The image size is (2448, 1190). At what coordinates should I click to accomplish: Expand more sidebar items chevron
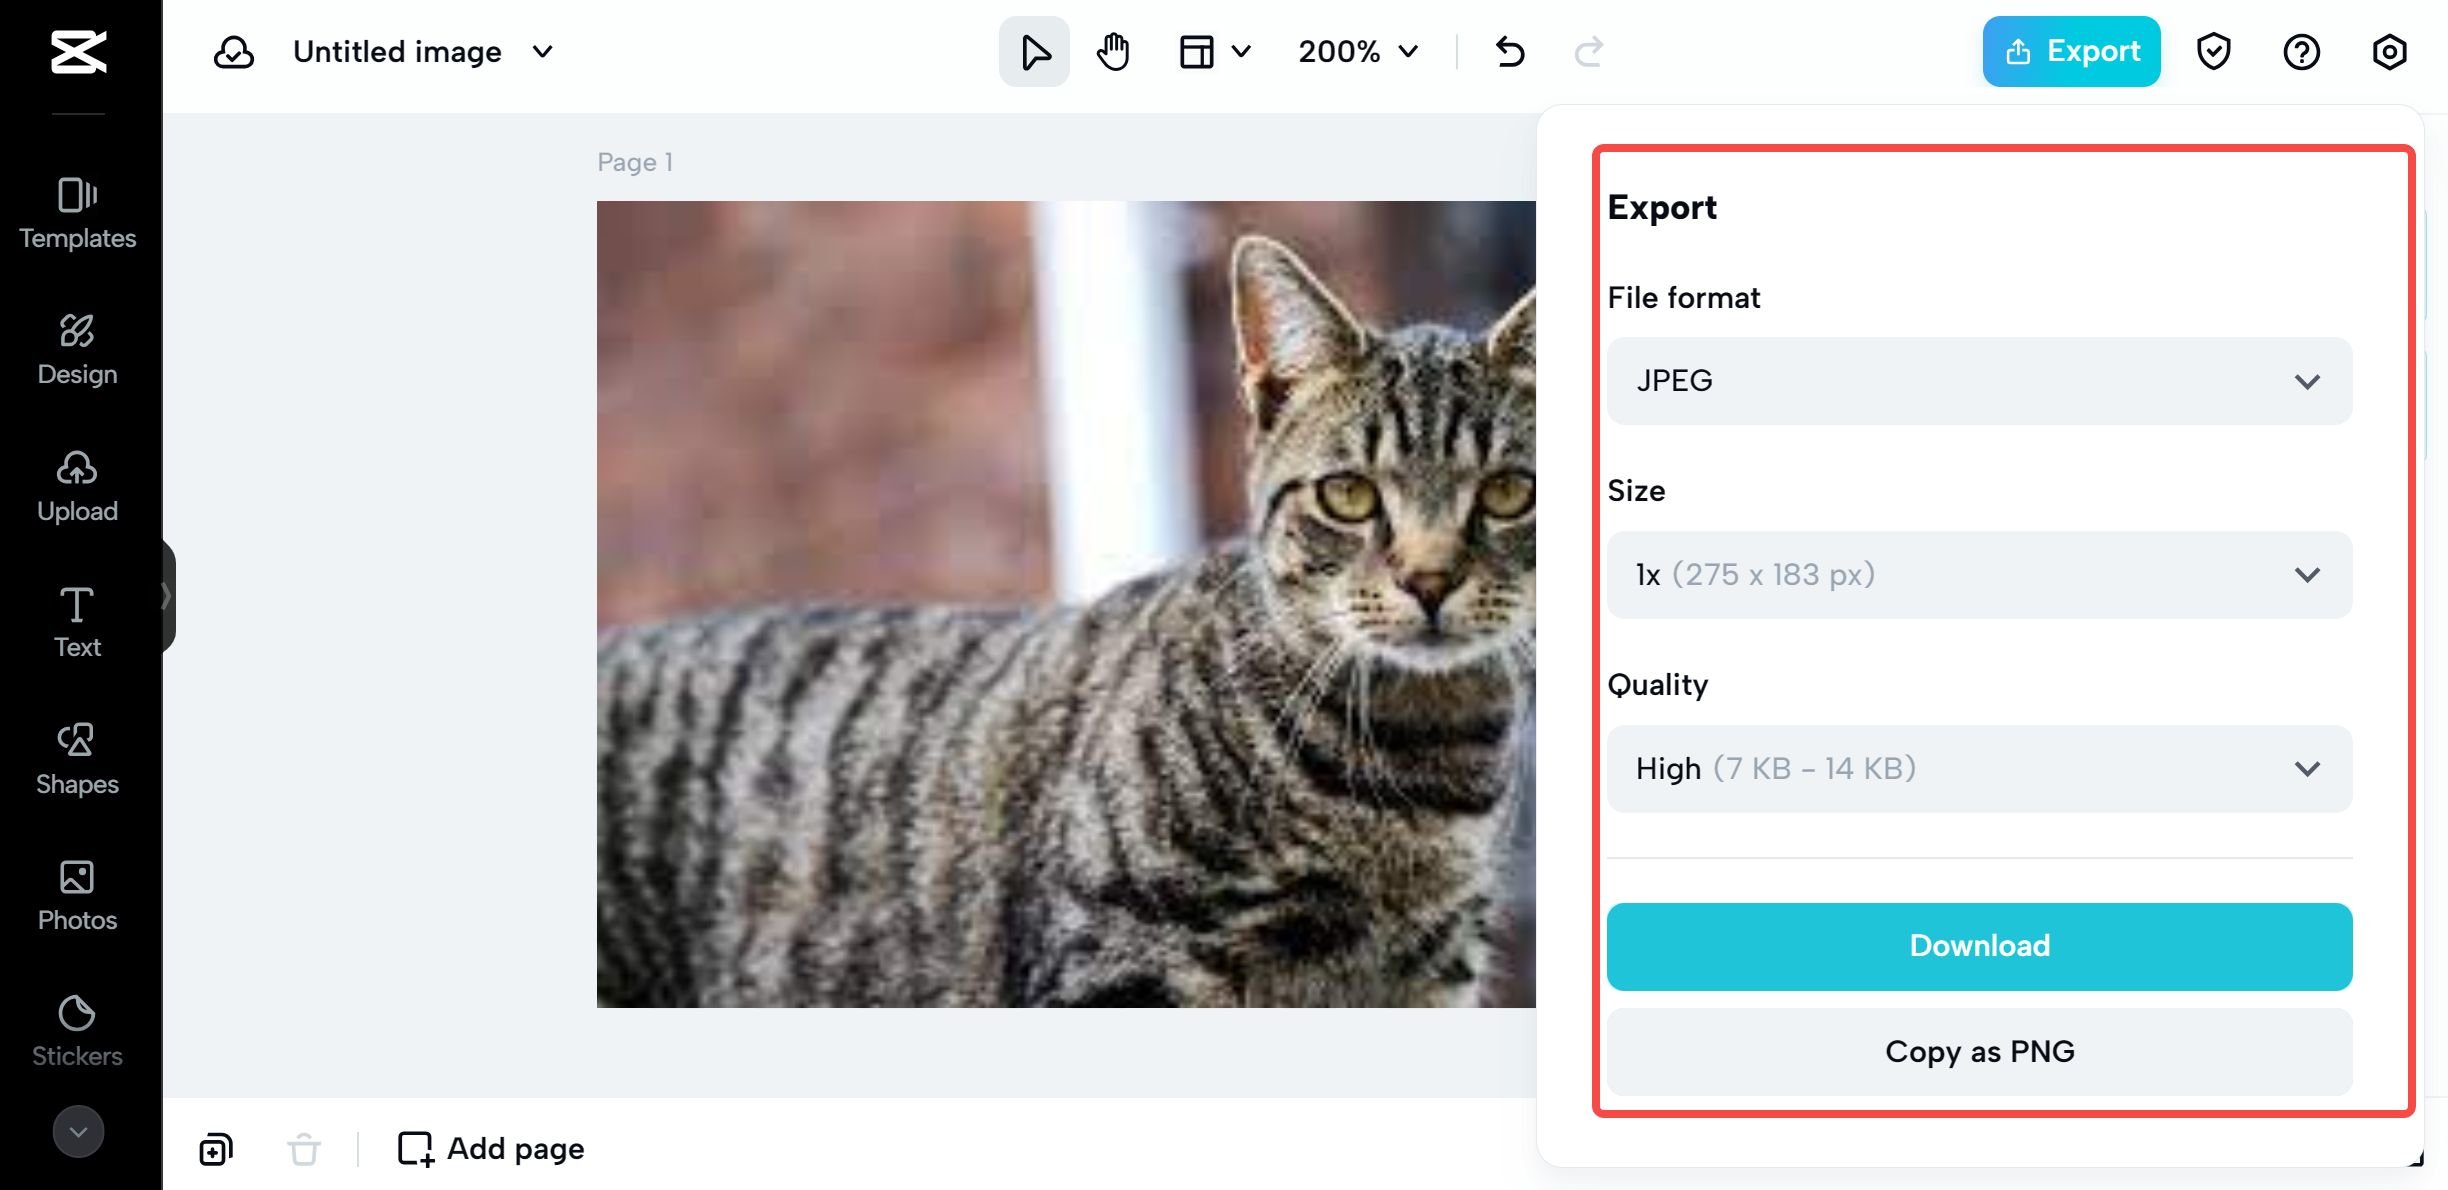pos(78,1132)
